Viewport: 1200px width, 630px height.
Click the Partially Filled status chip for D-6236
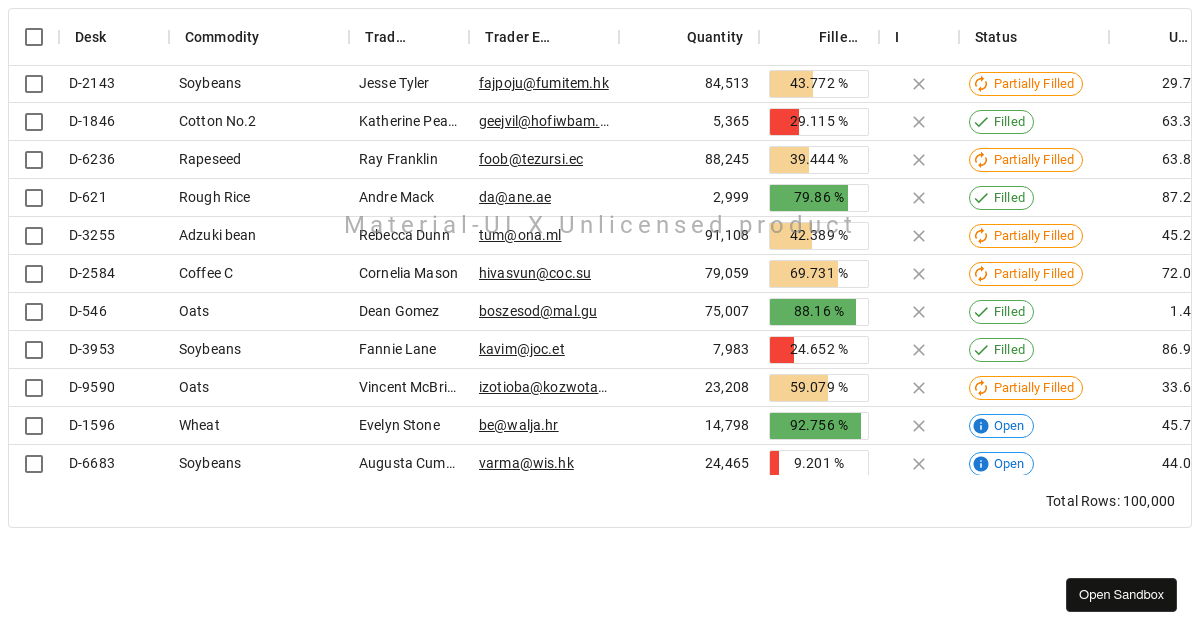coord(1025,160)
